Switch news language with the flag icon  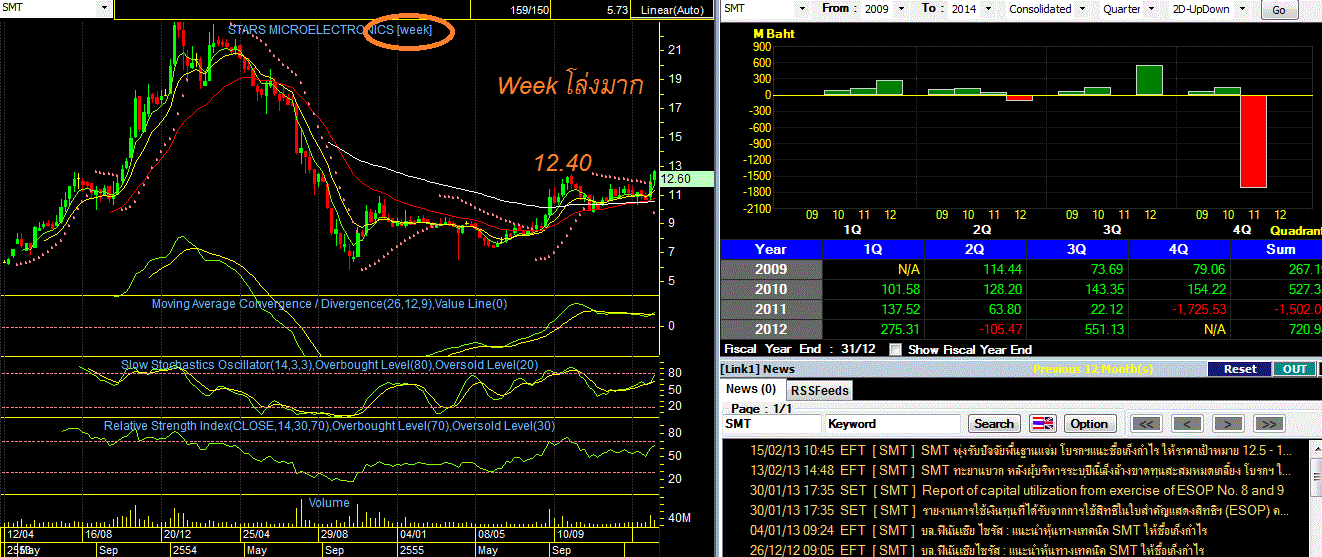click(x=1043, y=423)
